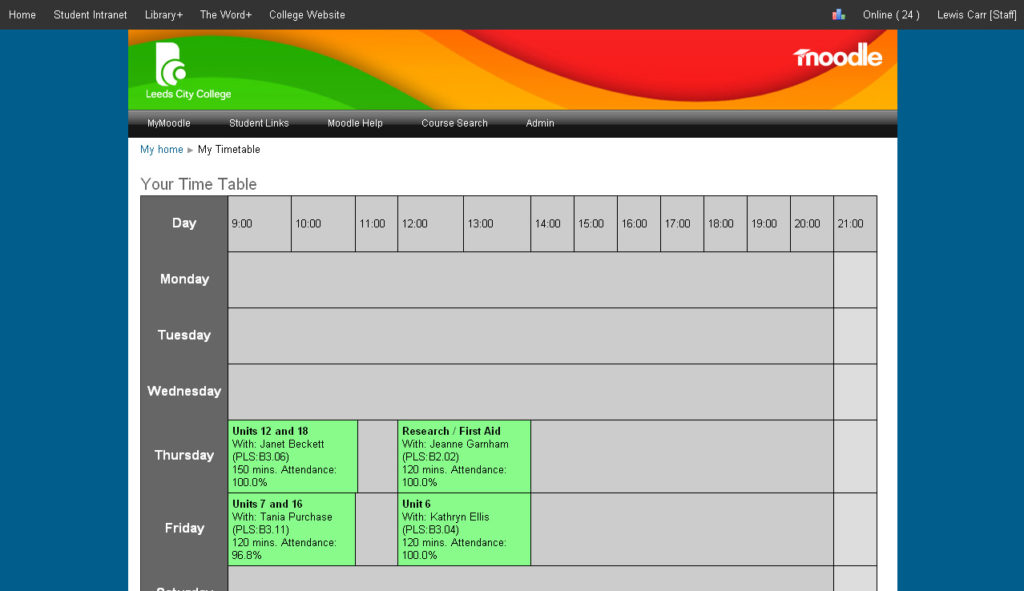Select the Units 12 and 18 class block
1024x591 pixels.
point(291,456)
